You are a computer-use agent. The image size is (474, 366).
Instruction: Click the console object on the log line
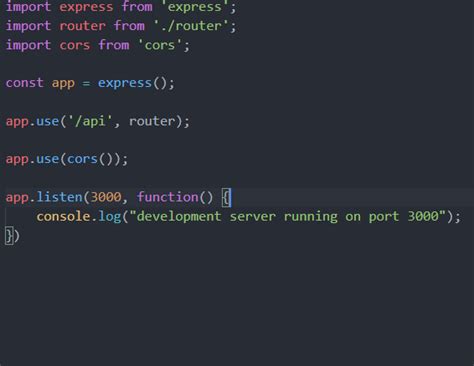click(x=63, y=217)
